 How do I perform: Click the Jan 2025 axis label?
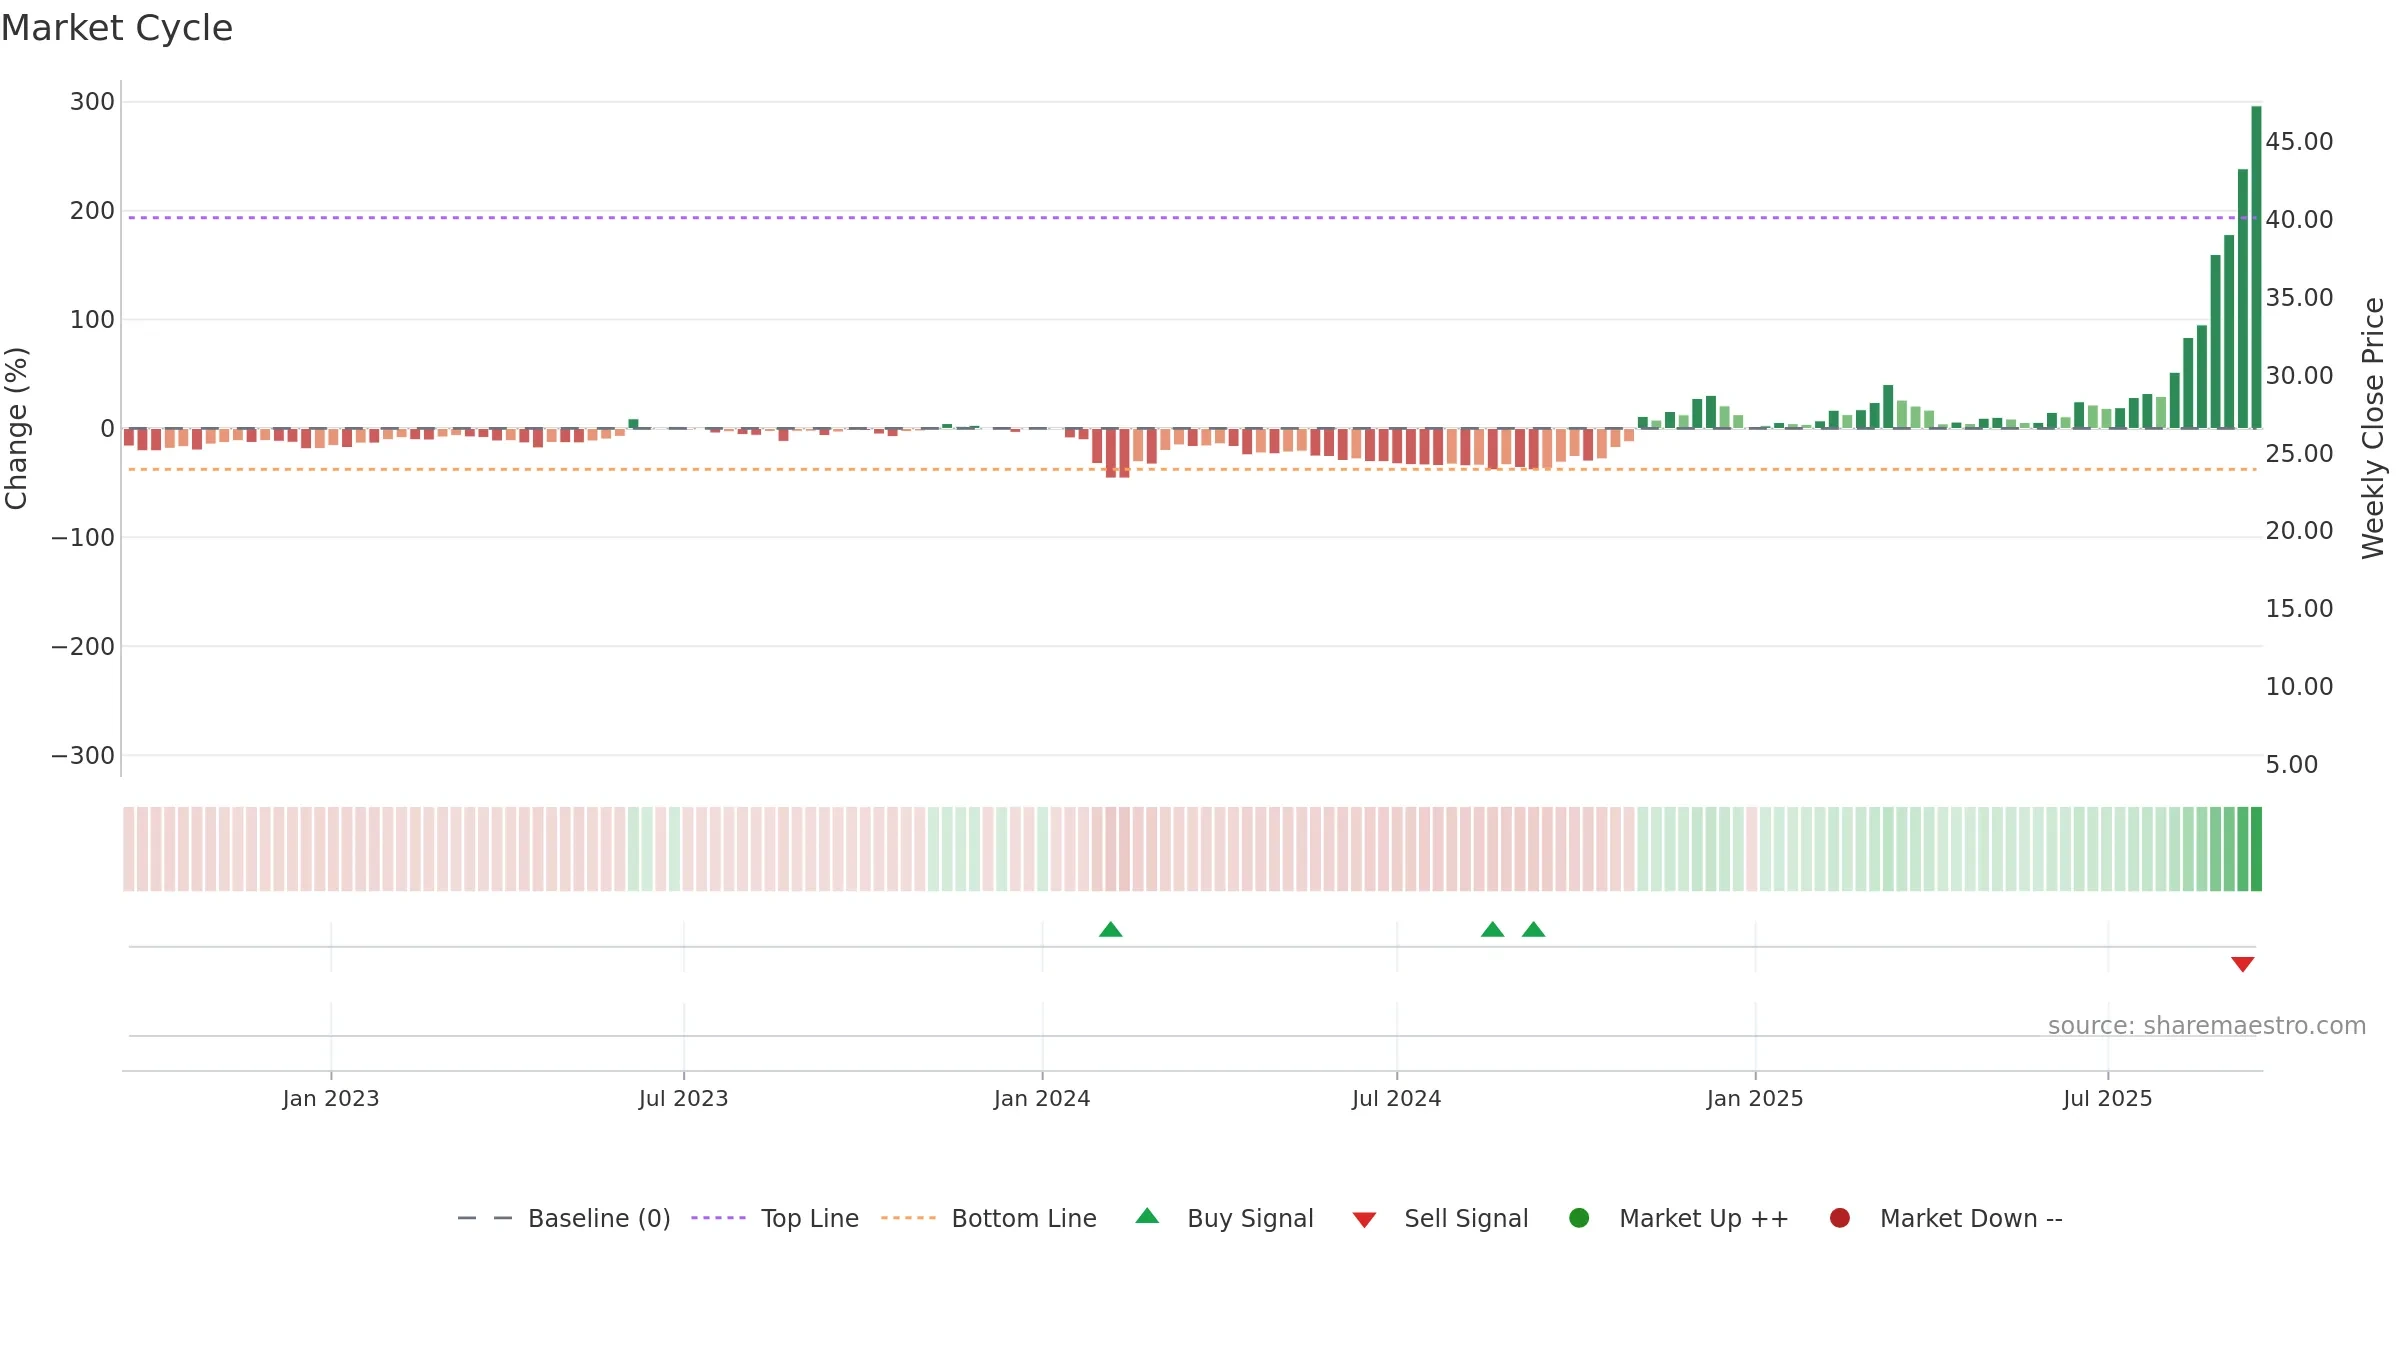coord(1755,1099)
